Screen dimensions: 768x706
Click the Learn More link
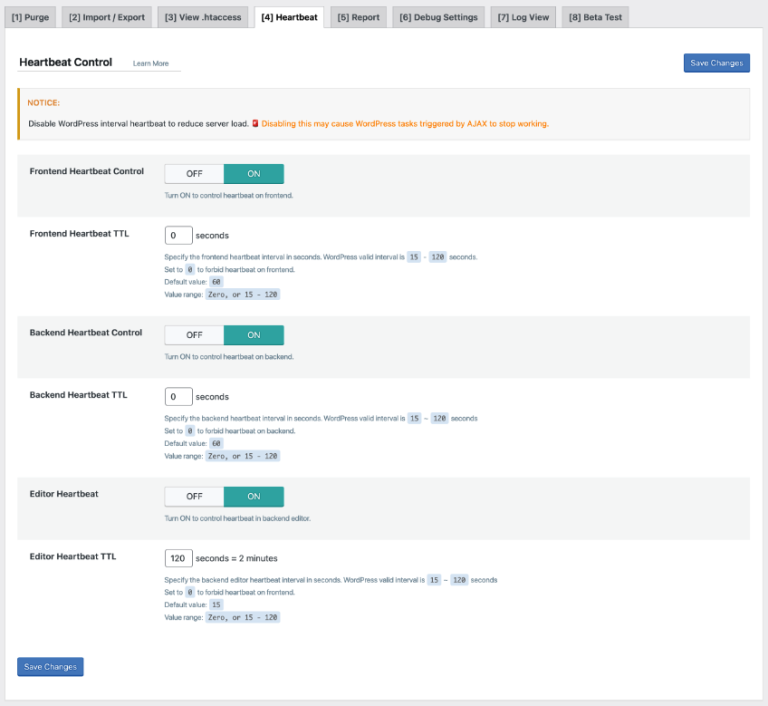coord(151,63)
